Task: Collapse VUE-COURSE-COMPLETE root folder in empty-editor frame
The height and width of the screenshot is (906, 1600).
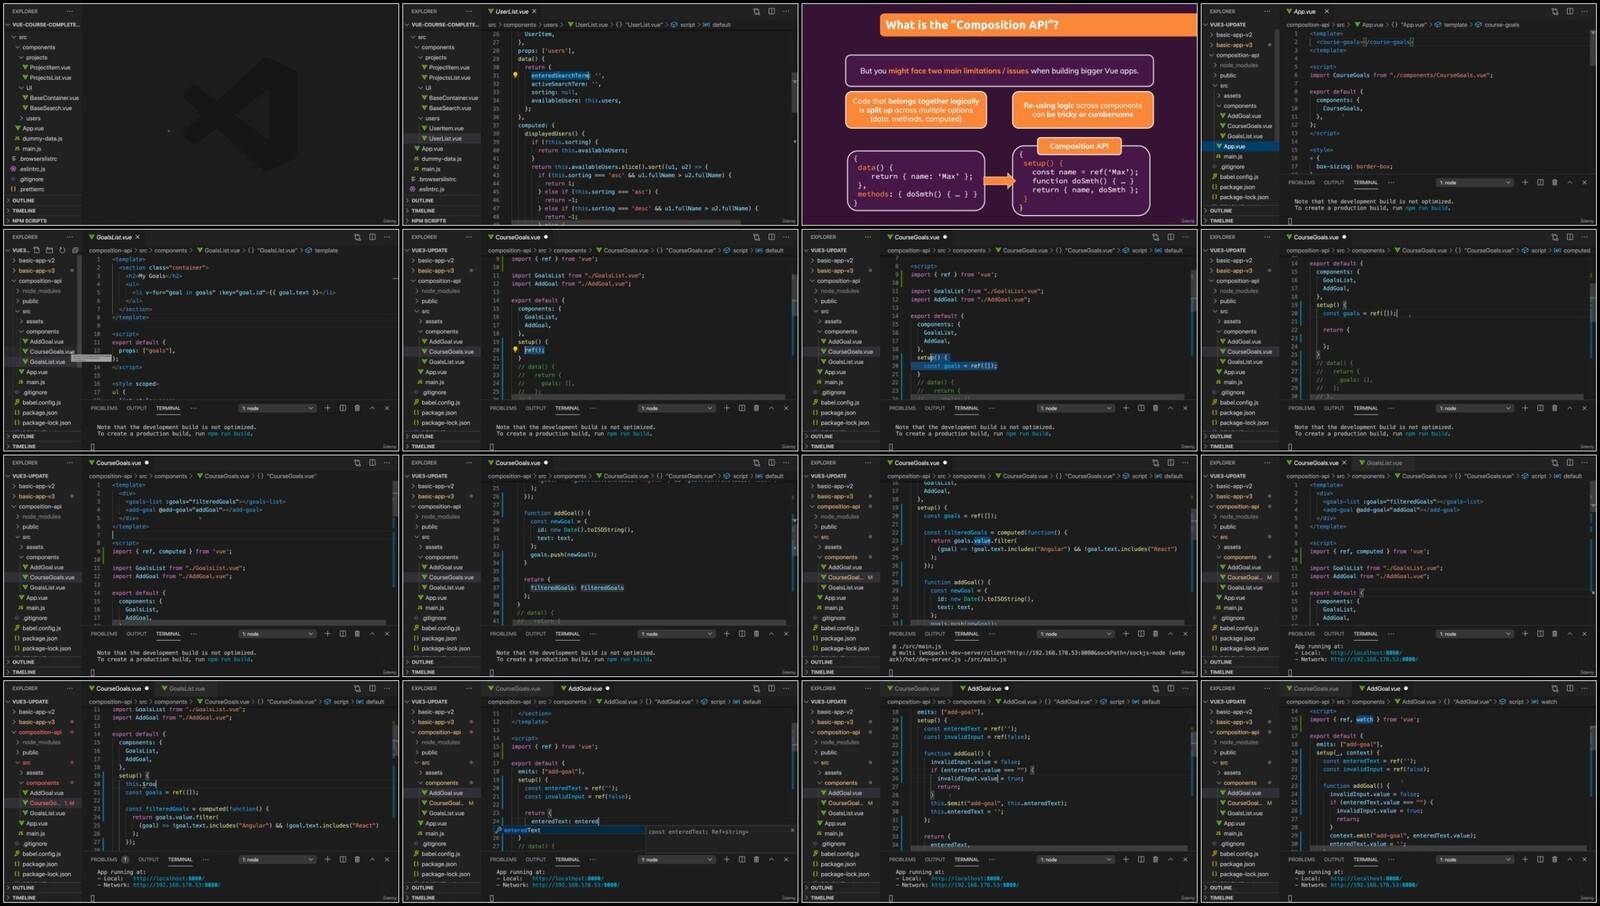Action: [x=45, y=24]
